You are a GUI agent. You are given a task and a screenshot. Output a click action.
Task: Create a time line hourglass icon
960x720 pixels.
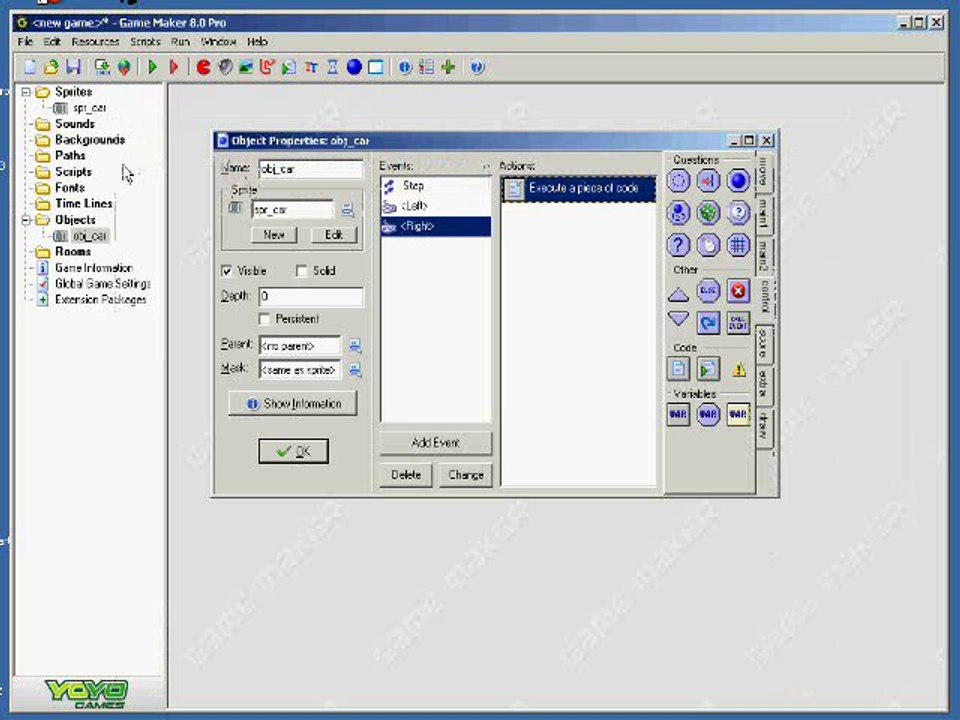tap(332, 67)
